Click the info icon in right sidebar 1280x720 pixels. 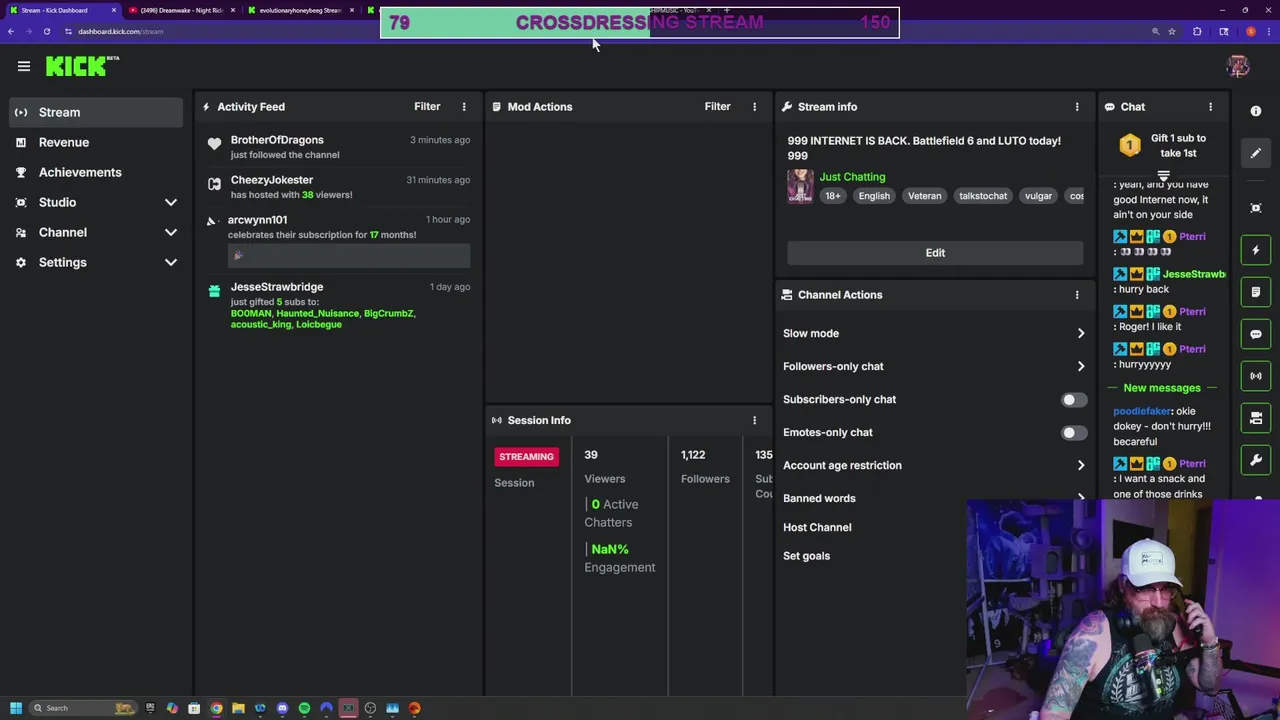1256,111
